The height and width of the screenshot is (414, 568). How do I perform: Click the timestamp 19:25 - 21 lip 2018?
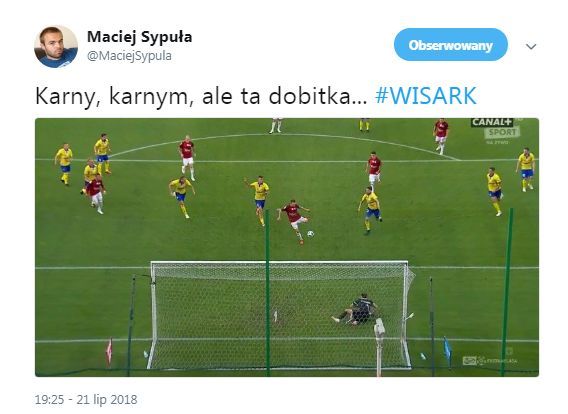[x=86, y=400]
